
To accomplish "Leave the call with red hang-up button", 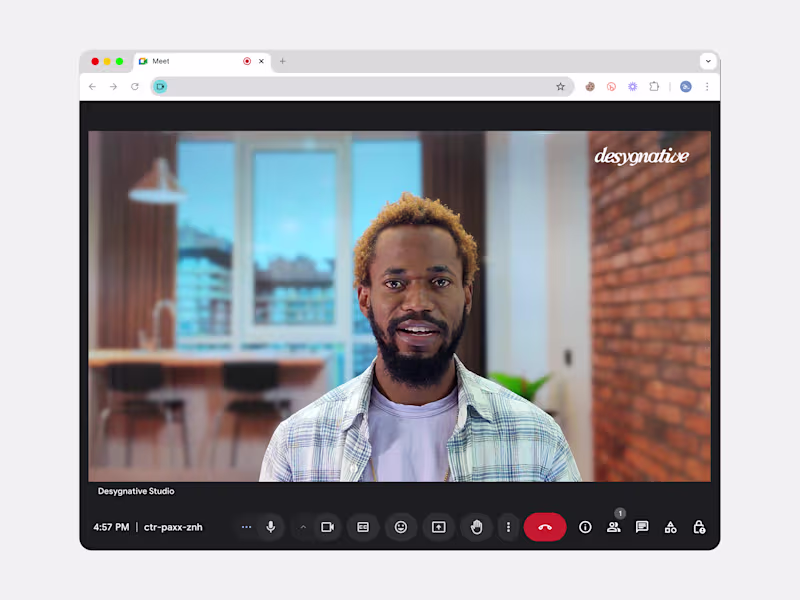I will (x=545, y=527).
